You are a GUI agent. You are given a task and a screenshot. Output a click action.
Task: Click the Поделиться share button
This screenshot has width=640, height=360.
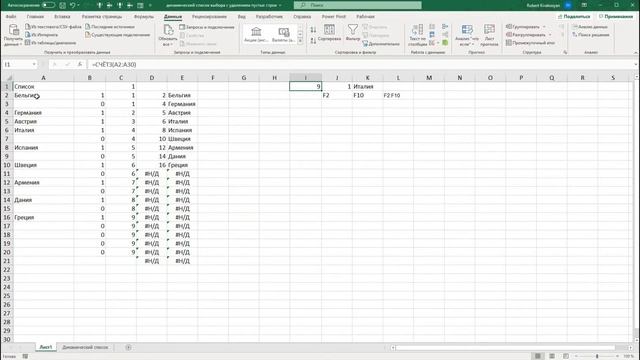(574, 17)
